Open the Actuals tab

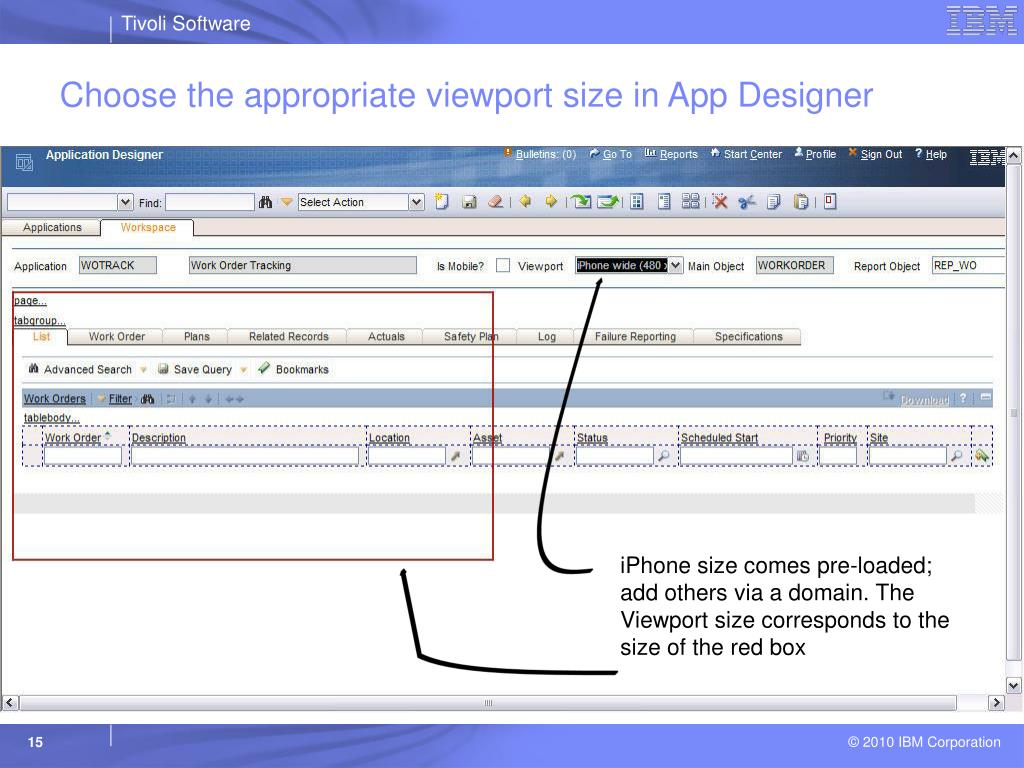click(x=386, y=336)
